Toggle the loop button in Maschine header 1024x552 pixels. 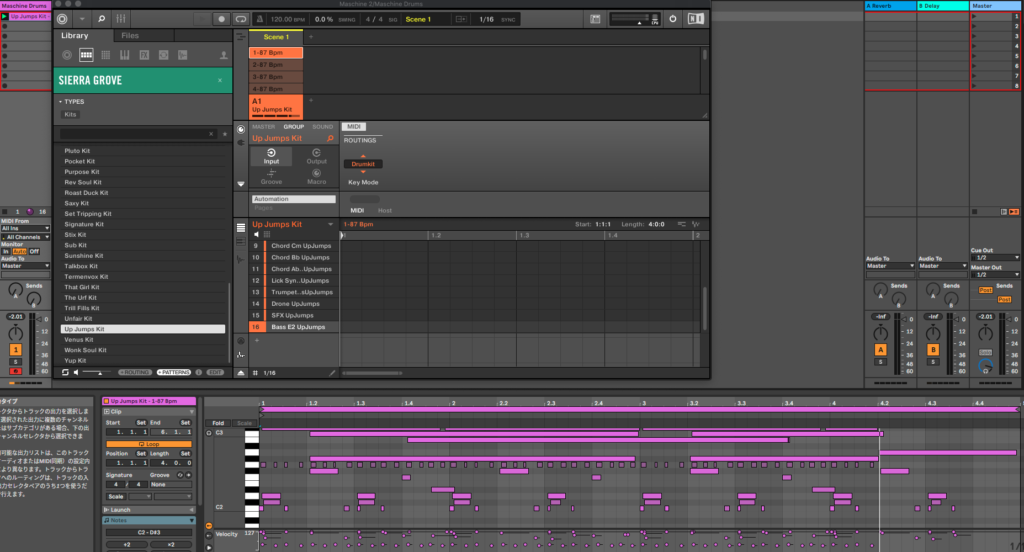[x=240, y=19]
